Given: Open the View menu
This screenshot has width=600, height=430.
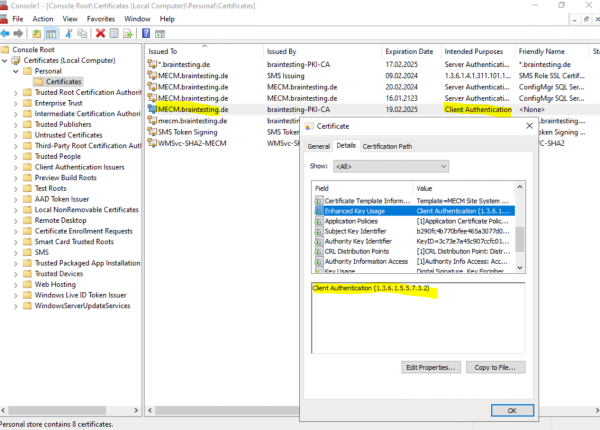Looking at the screenshot, I should (70, 19).
